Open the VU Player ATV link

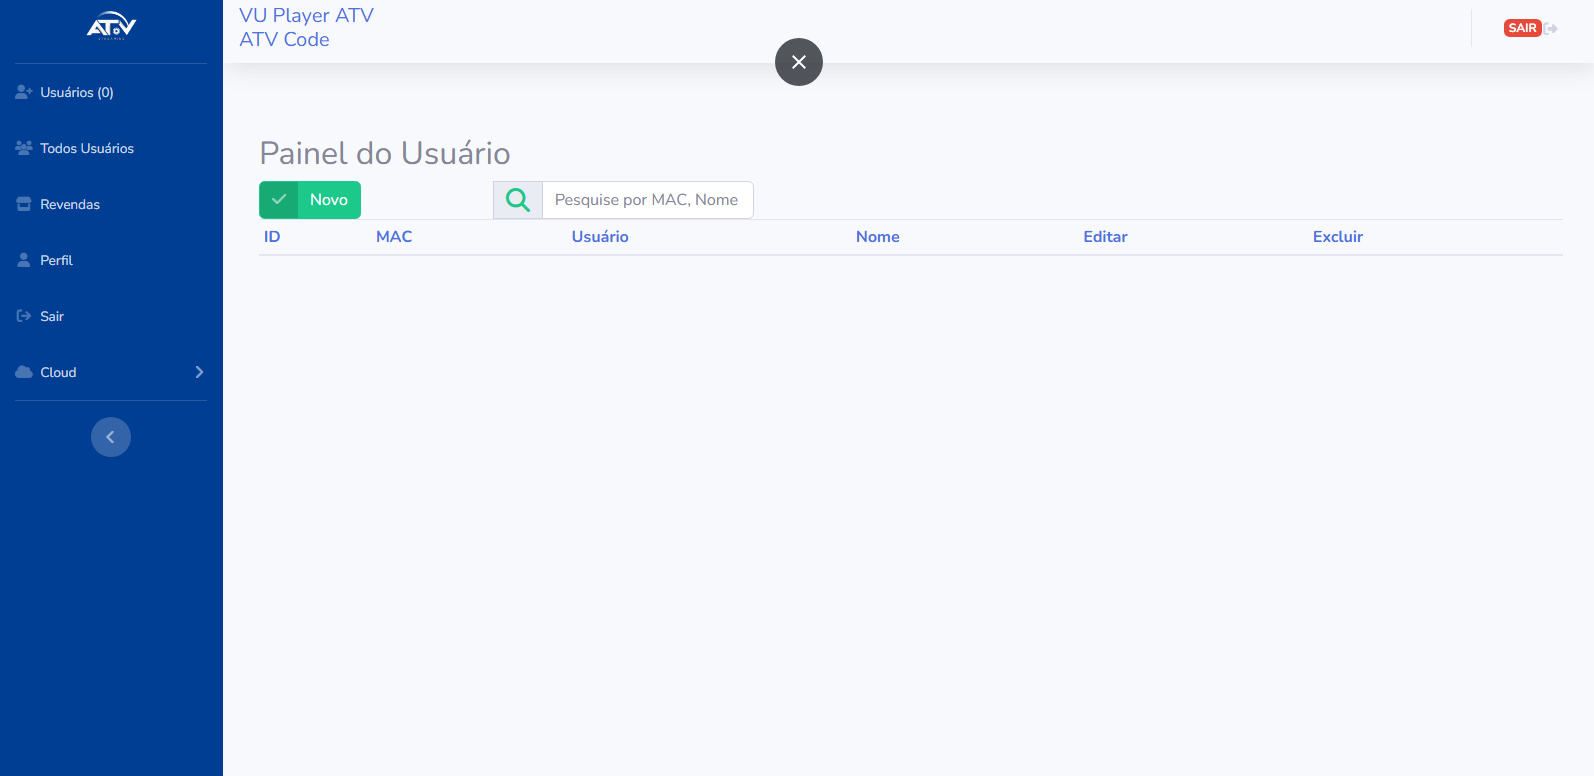click(x=306, y=16)
